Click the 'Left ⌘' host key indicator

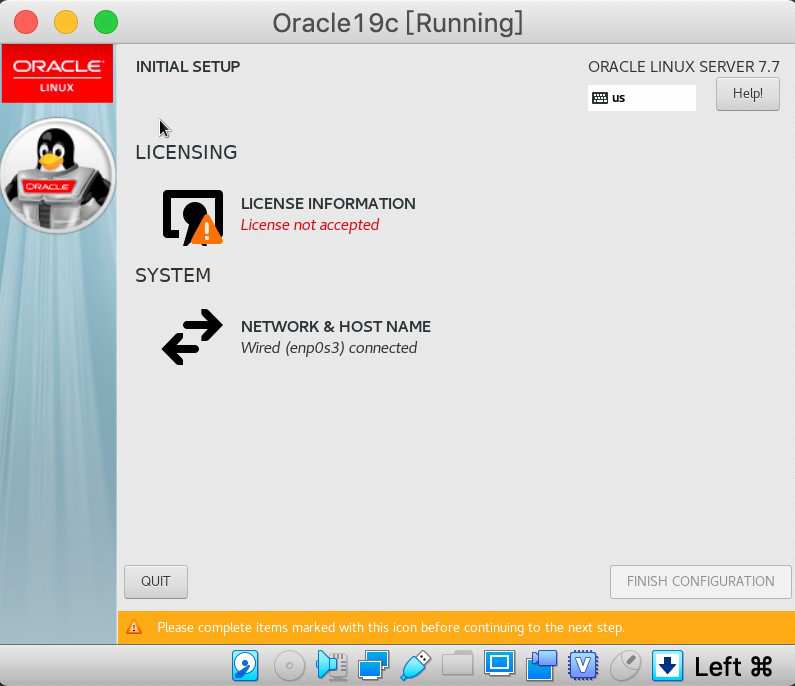pyautogui.click(x=733, y=666)
